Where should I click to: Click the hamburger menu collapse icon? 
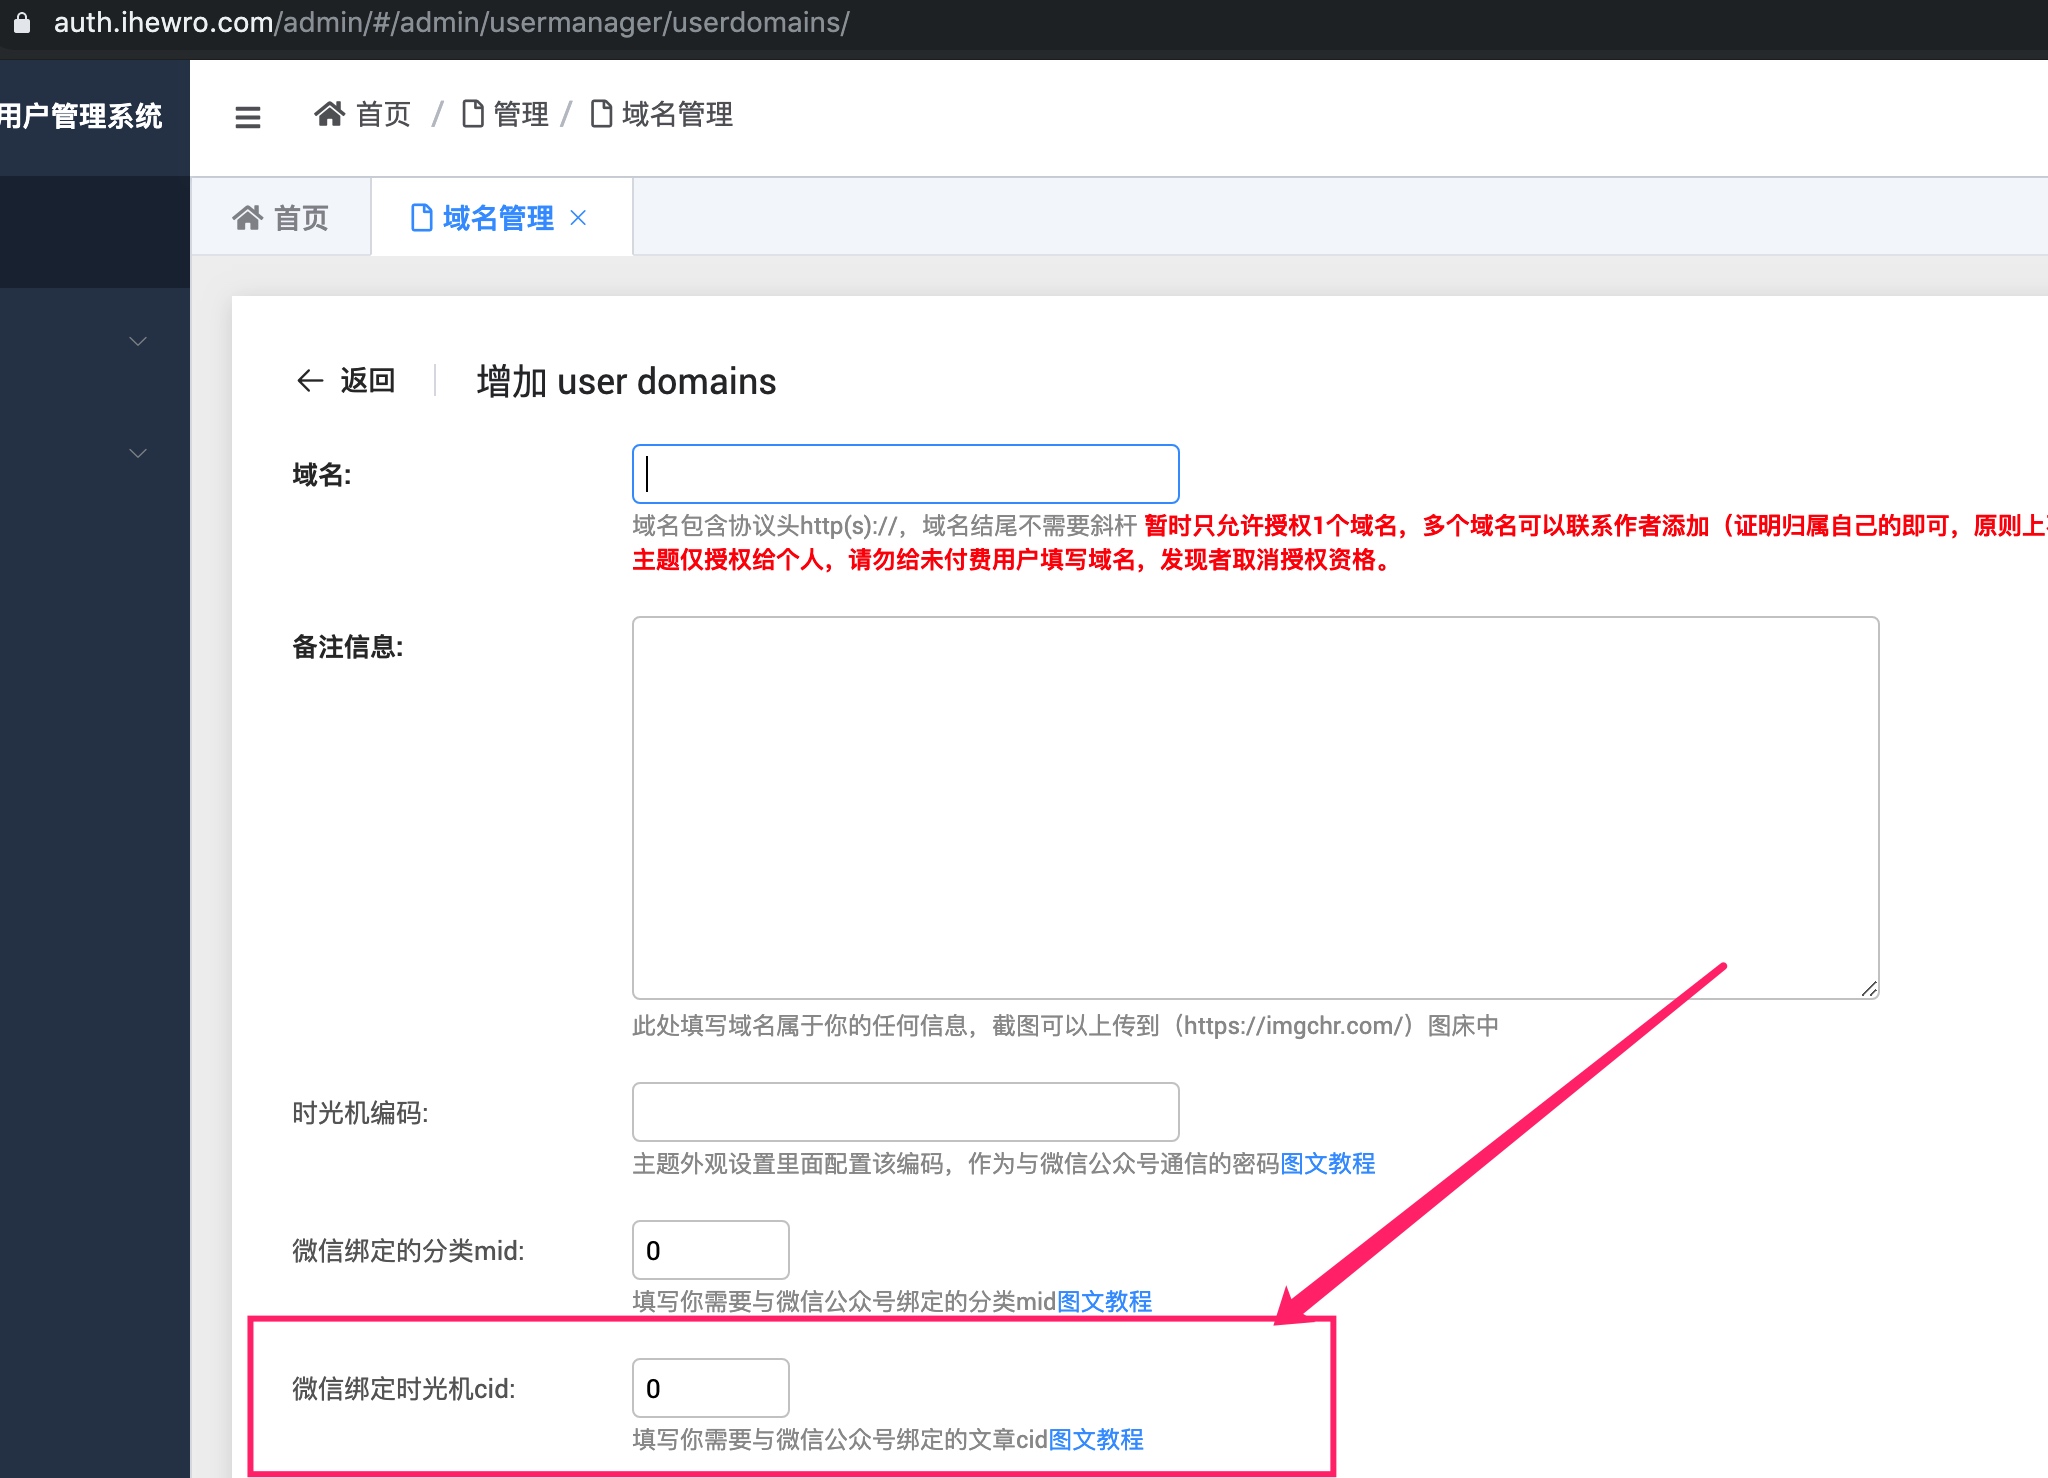tap(247, 117)
